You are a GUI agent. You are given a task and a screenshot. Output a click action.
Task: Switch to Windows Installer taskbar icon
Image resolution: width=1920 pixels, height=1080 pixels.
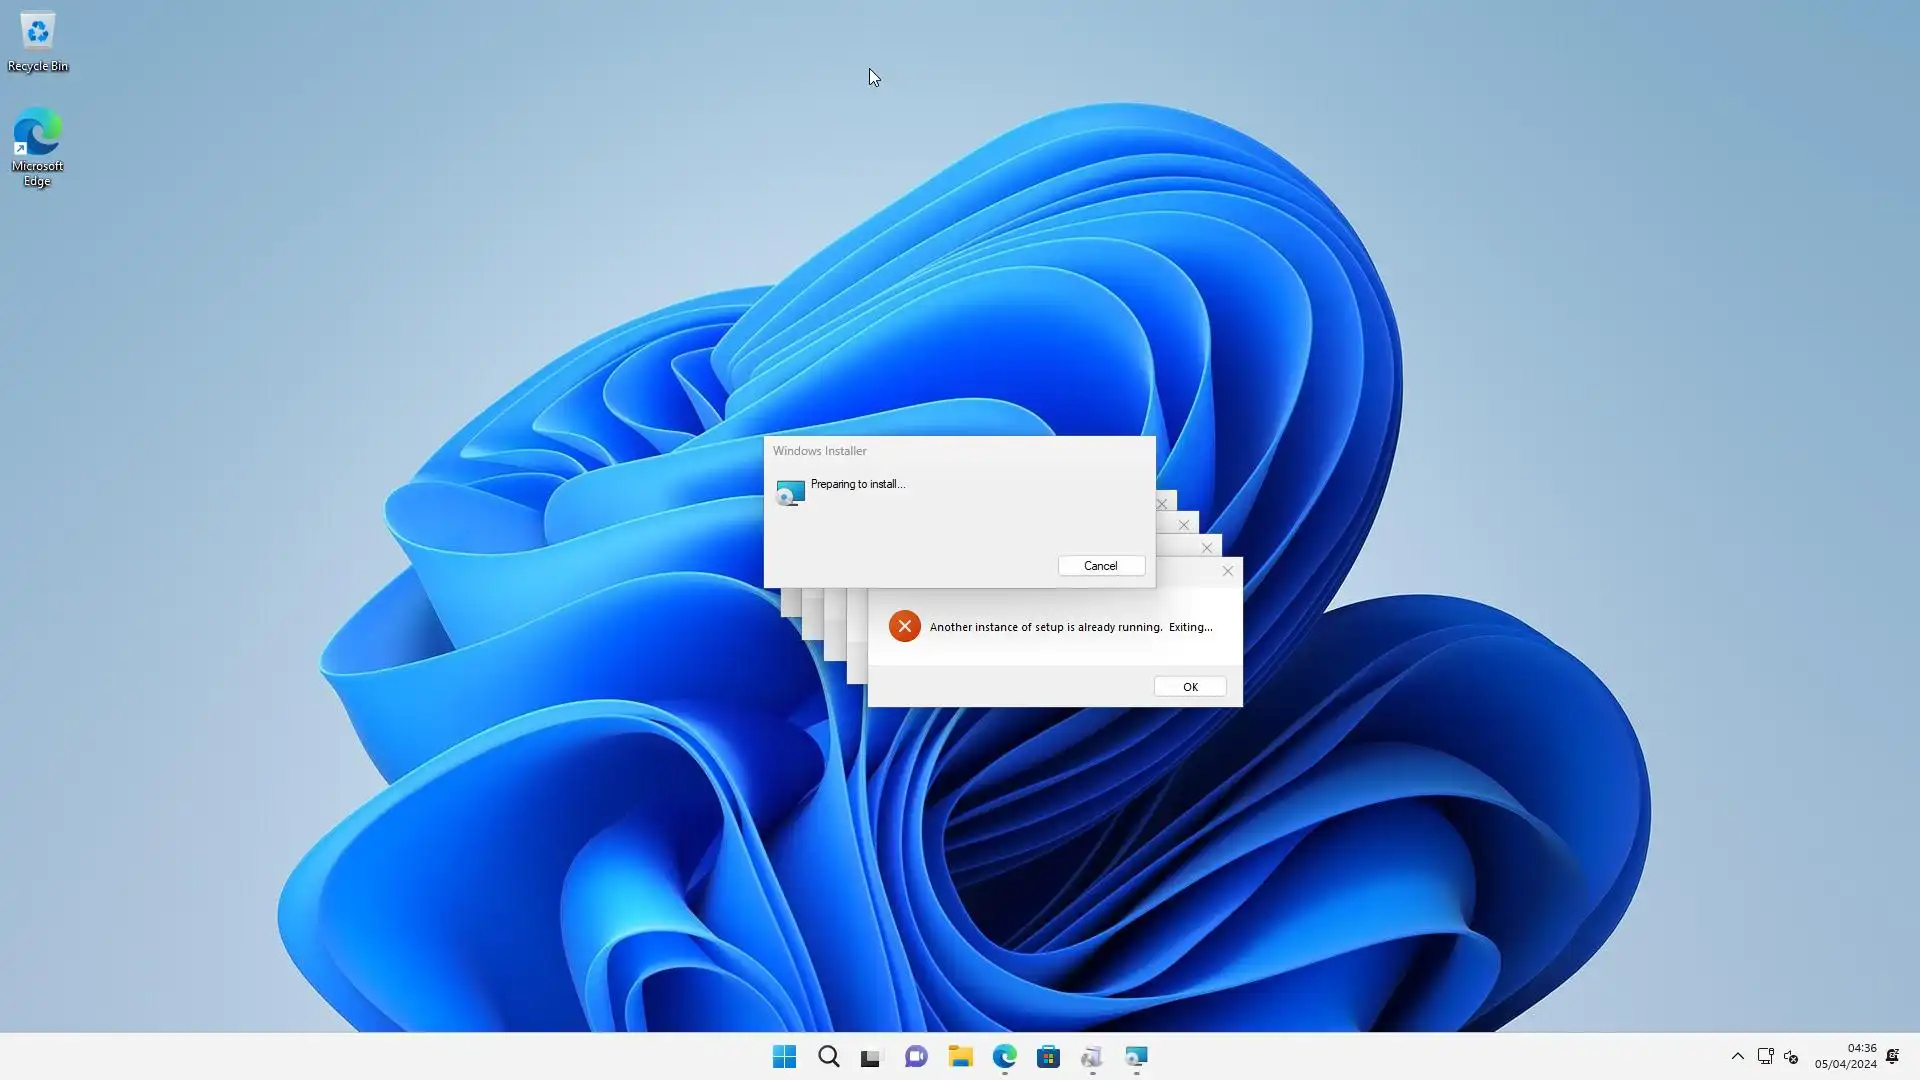point(1136,1057)
